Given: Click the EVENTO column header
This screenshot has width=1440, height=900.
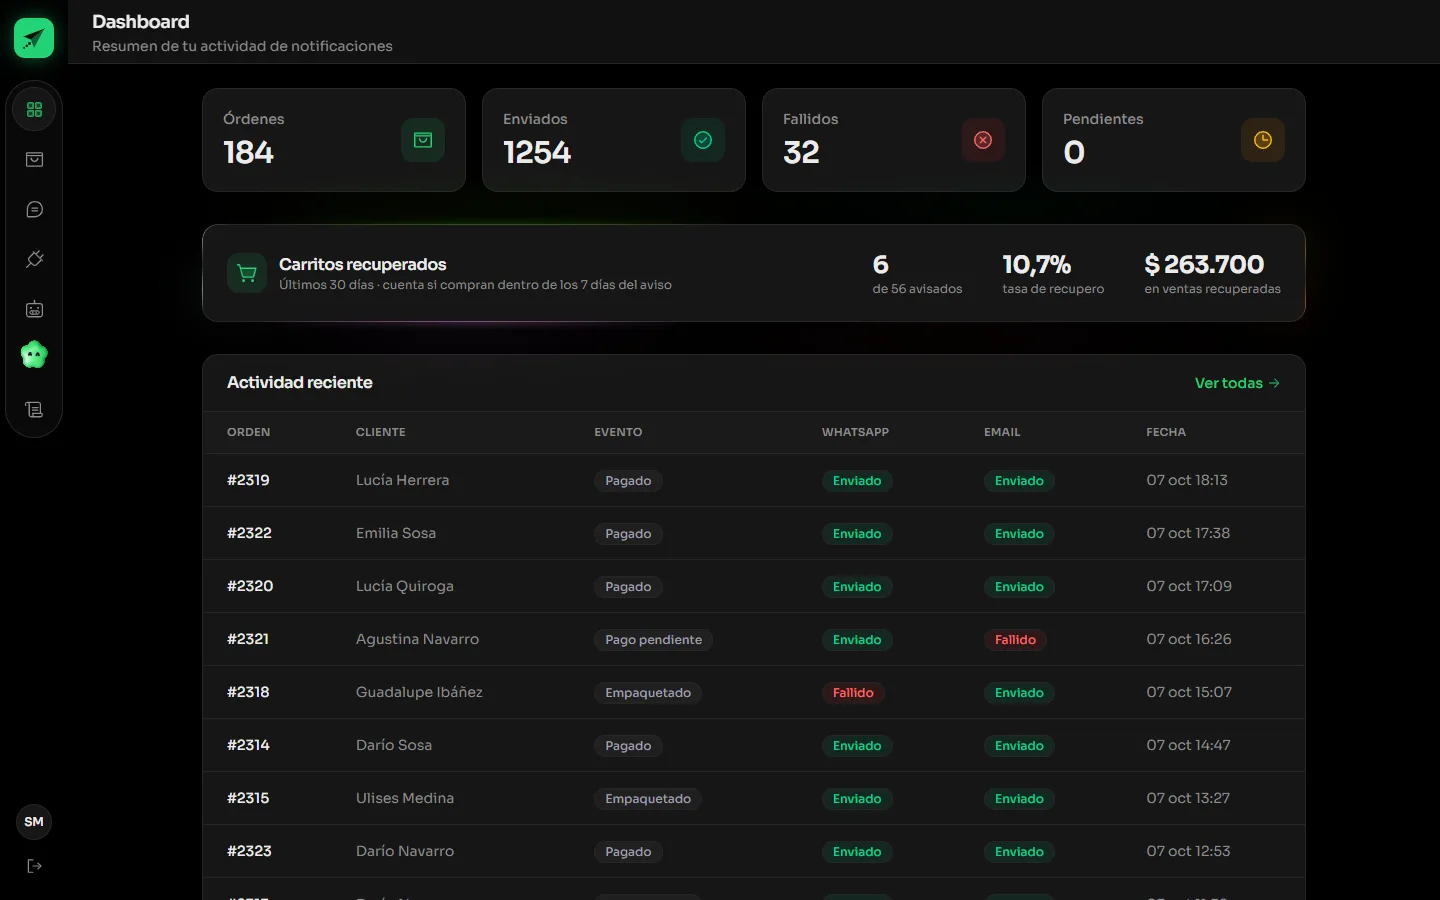Looking at the screenshot, I should (x=618, y=432).
